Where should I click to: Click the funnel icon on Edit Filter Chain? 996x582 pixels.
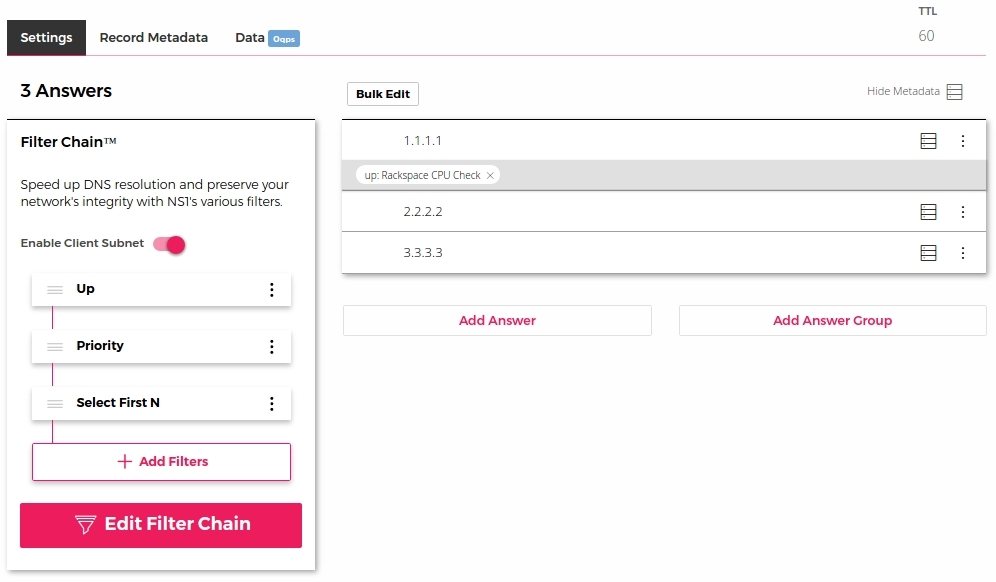84,524
